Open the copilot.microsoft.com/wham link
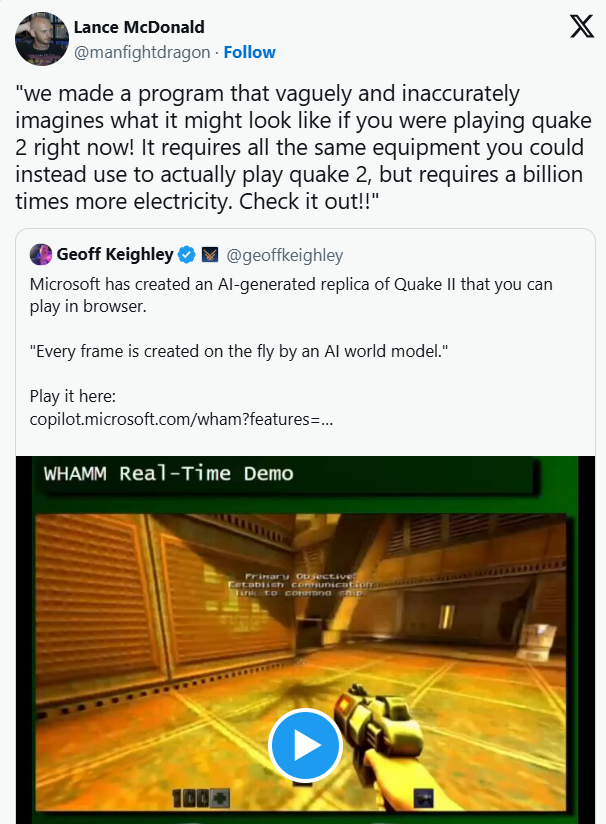Viewport: 606px width, 824px height. pos(181,419)
